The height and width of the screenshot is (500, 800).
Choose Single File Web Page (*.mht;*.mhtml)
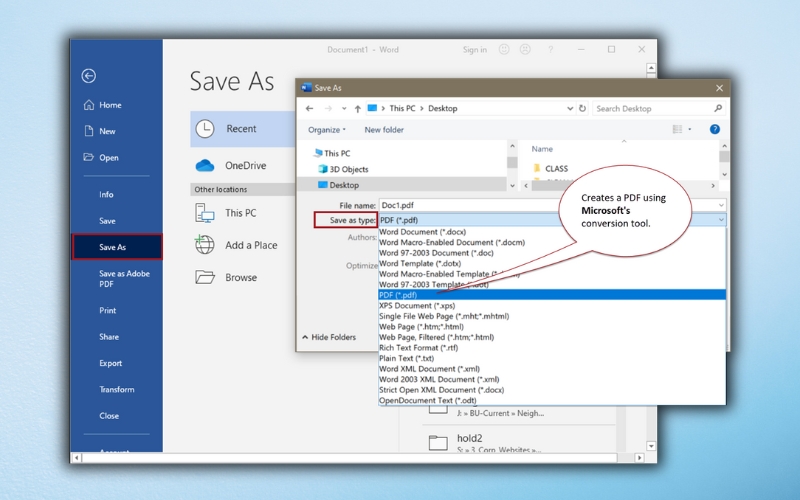click(444, 316)
